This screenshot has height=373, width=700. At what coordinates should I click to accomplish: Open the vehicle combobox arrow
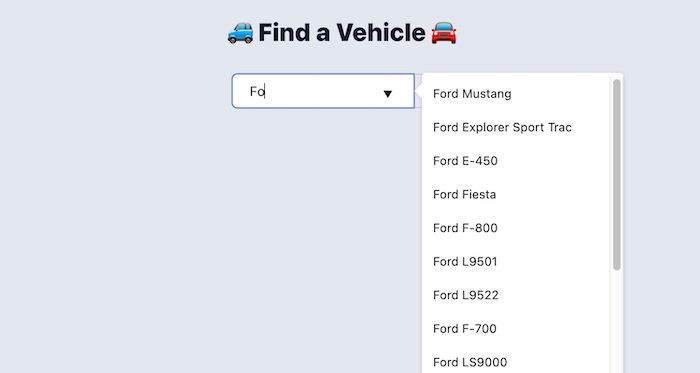[388, 94]
